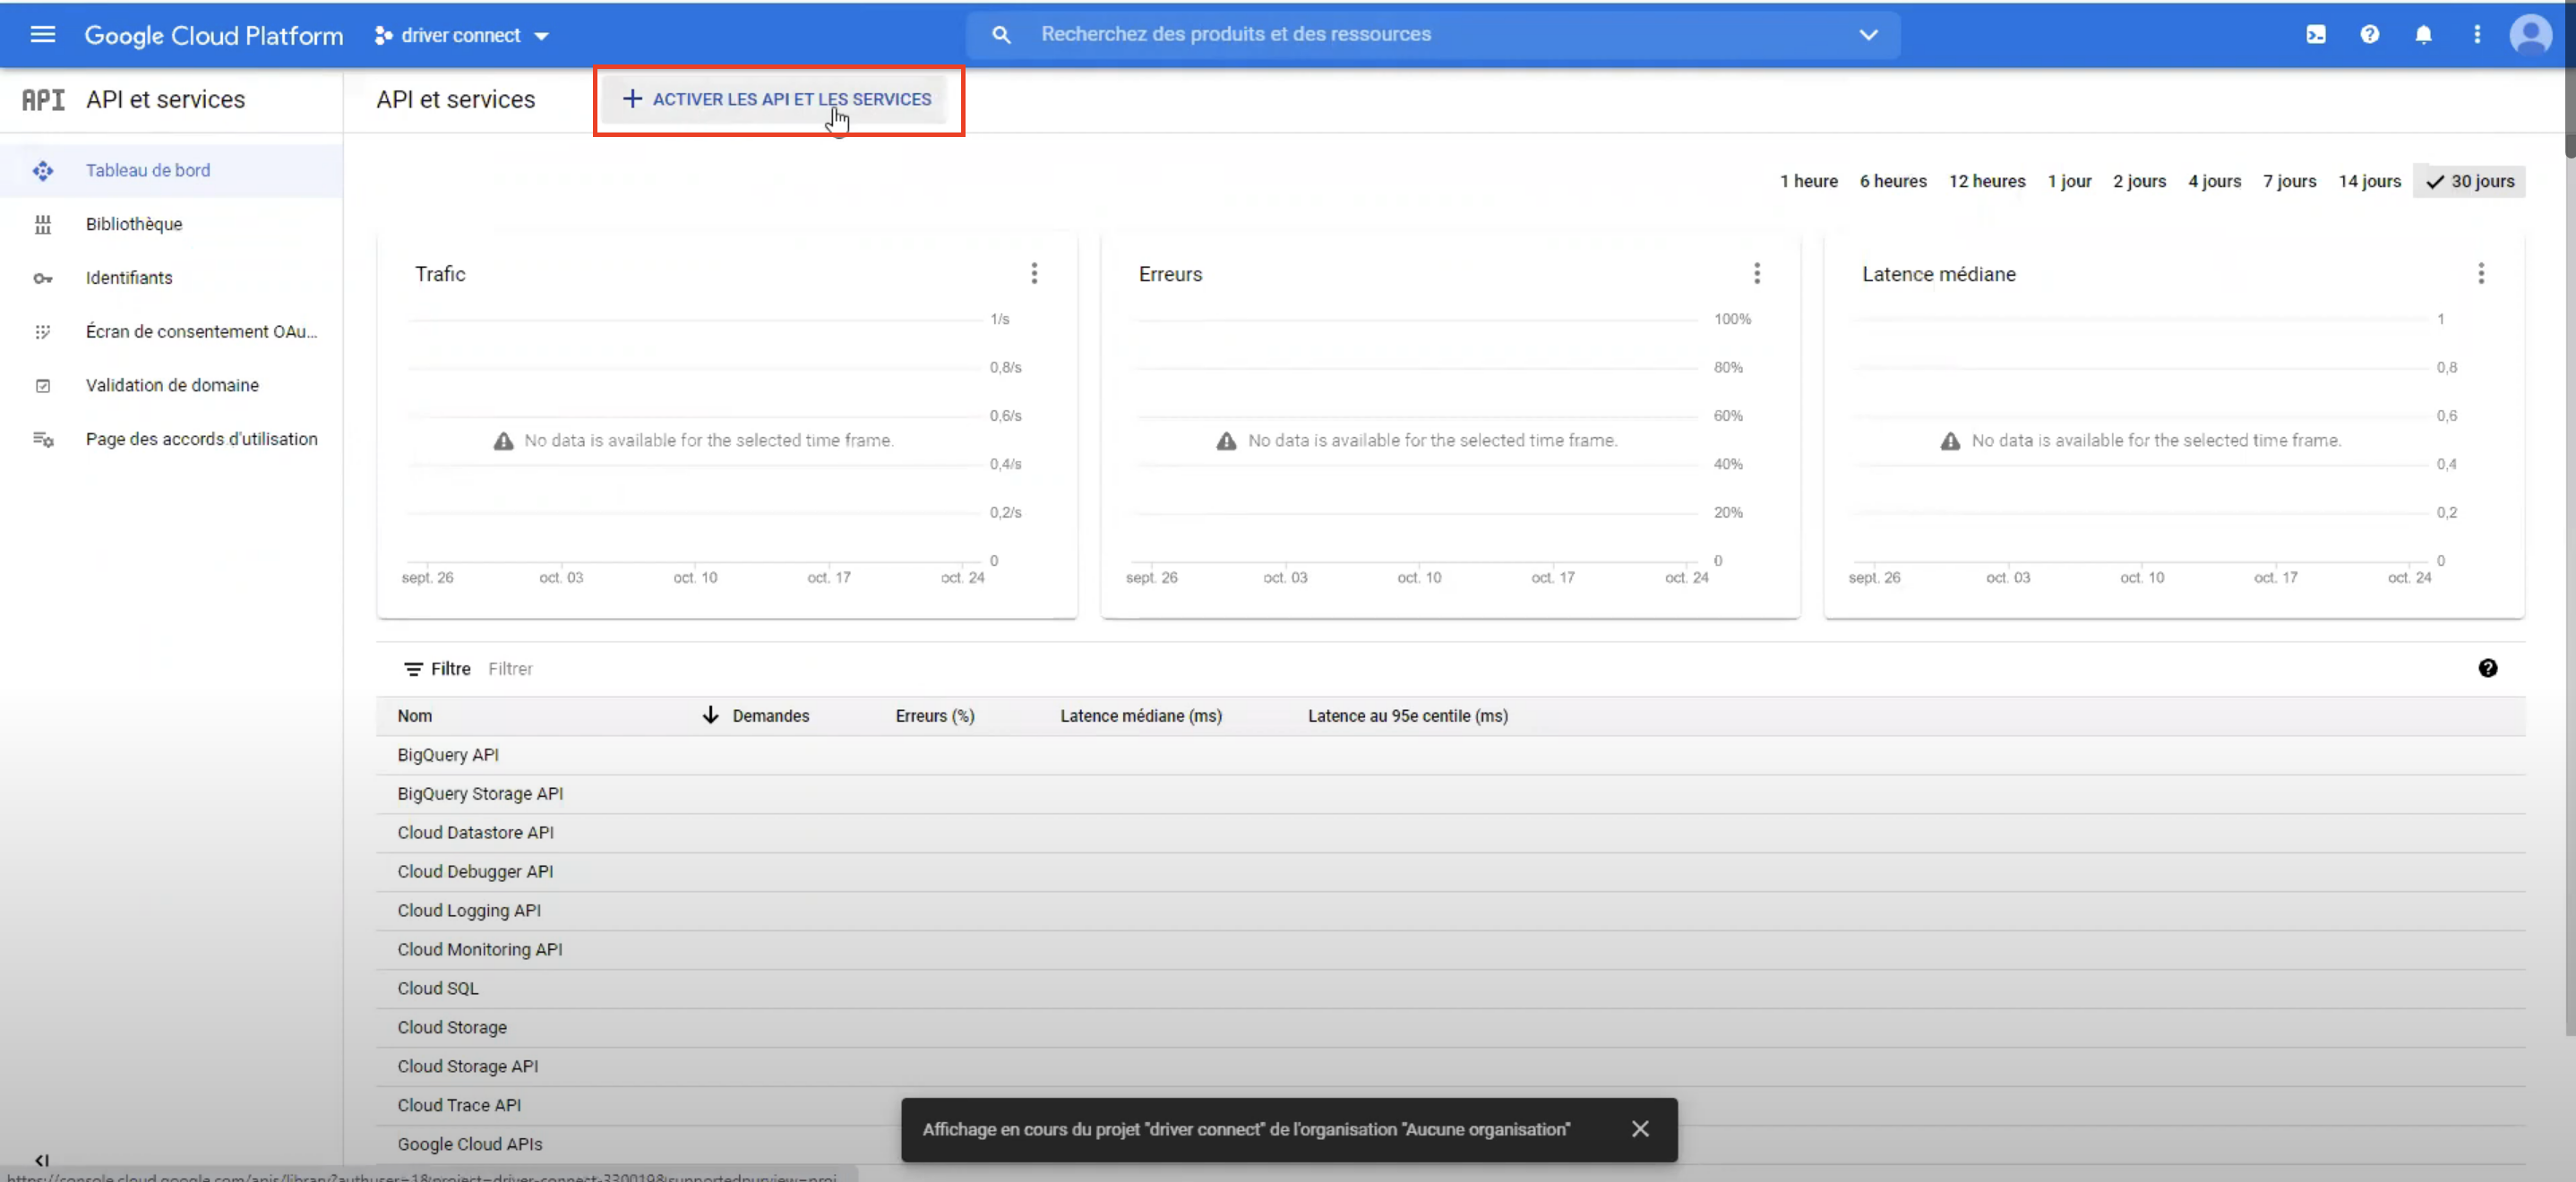Open Identifiants in the sidebar
Screen dimensions: 2576x1182
point(129,278)
